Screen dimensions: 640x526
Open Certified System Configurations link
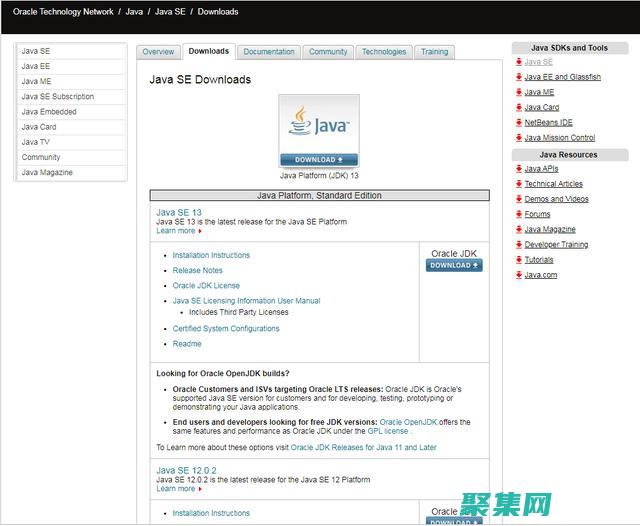(226, 328)
